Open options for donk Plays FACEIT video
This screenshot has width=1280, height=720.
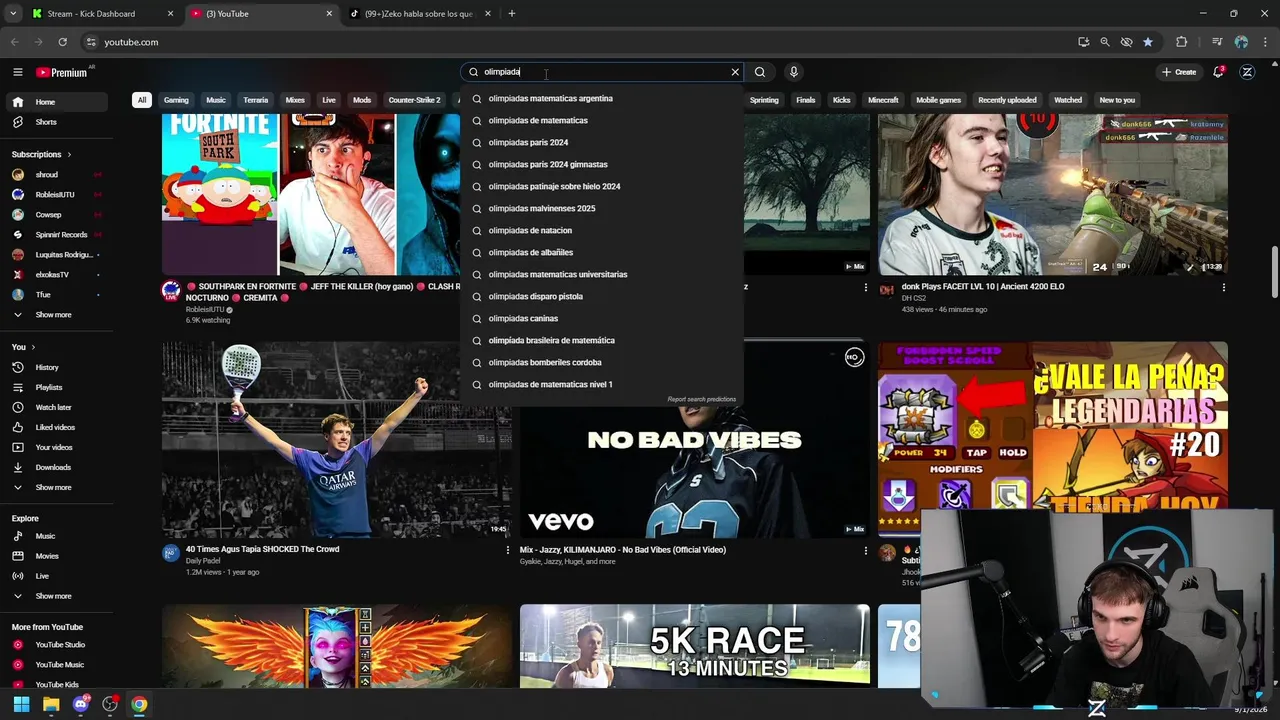point(1223,287)
